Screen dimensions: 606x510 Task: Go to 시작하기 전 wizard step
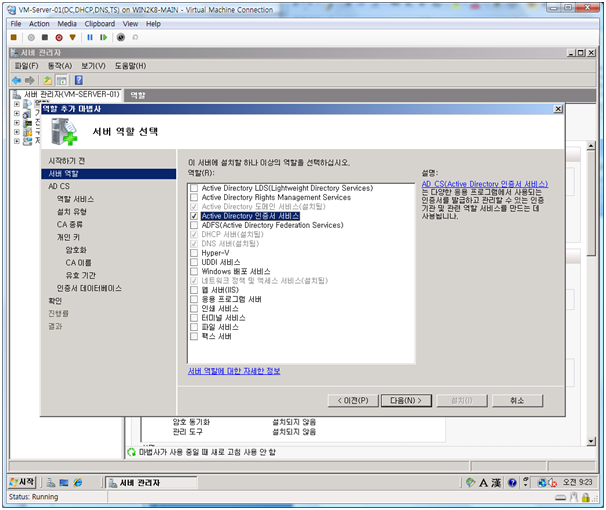[66, 161]
